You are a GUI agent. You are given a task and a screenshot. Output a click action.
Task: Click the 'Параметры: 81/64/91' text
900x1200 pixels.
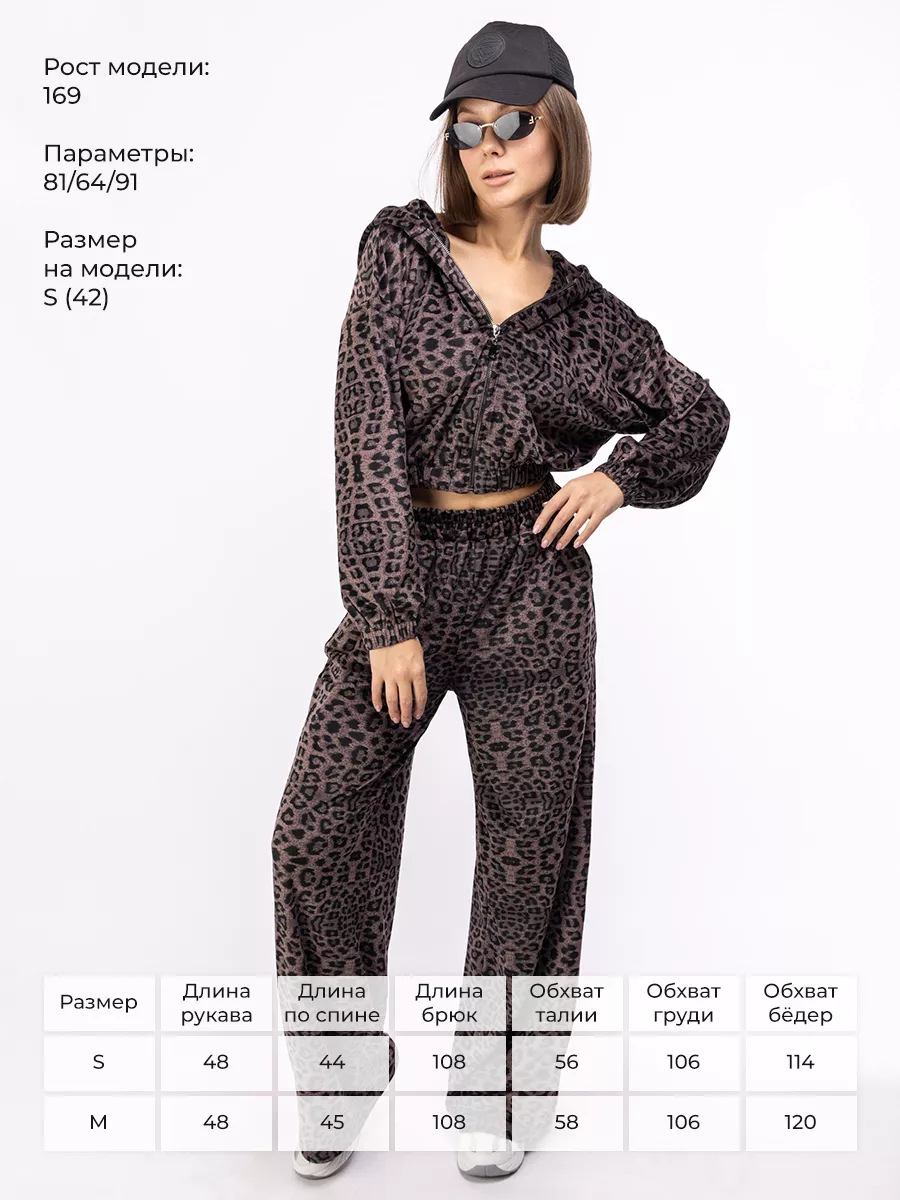[118, 168]
